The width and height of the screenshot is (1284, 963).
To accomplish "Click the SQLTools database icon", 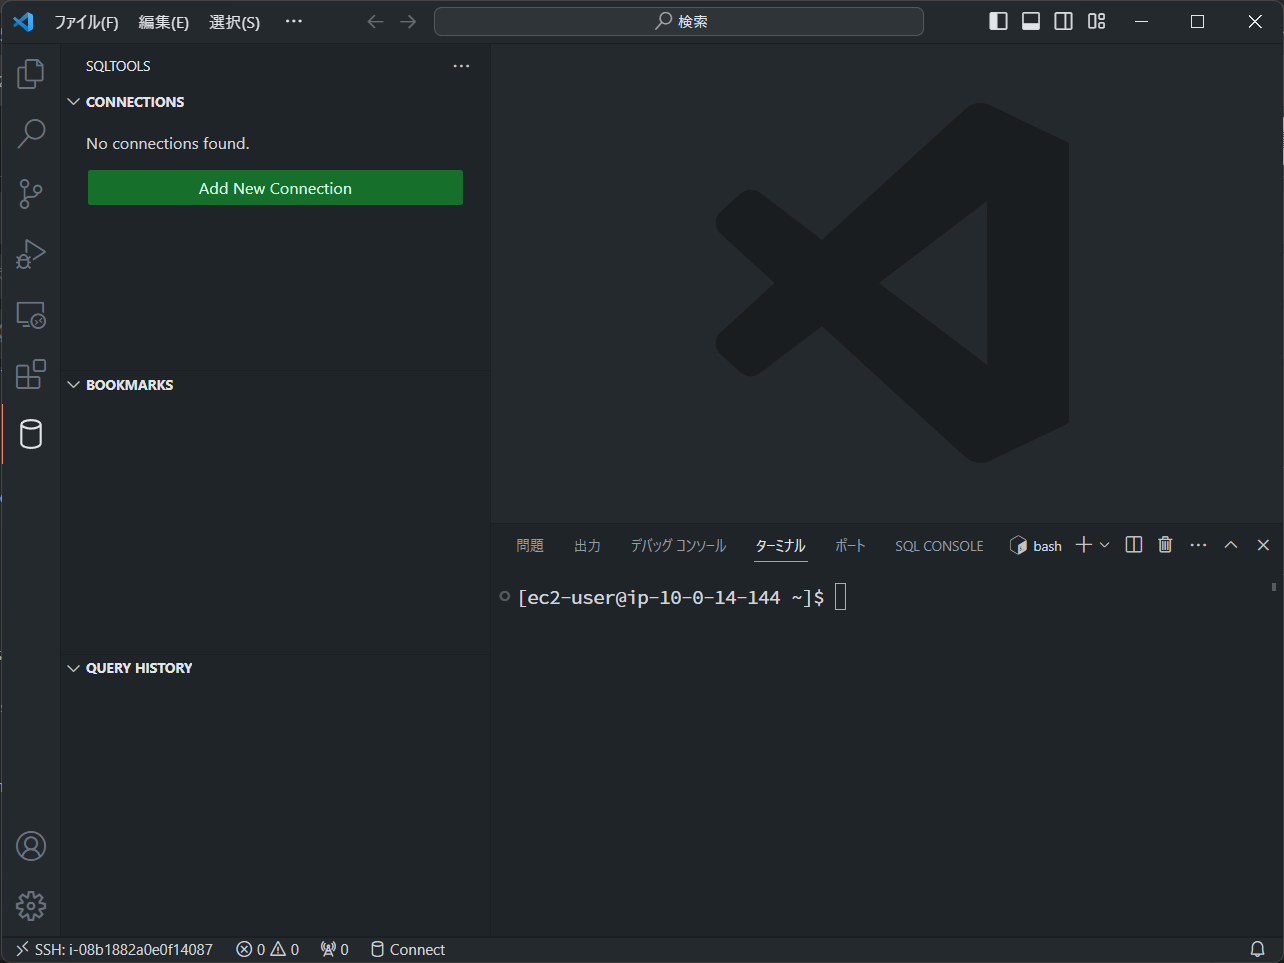I will (31, 434).
